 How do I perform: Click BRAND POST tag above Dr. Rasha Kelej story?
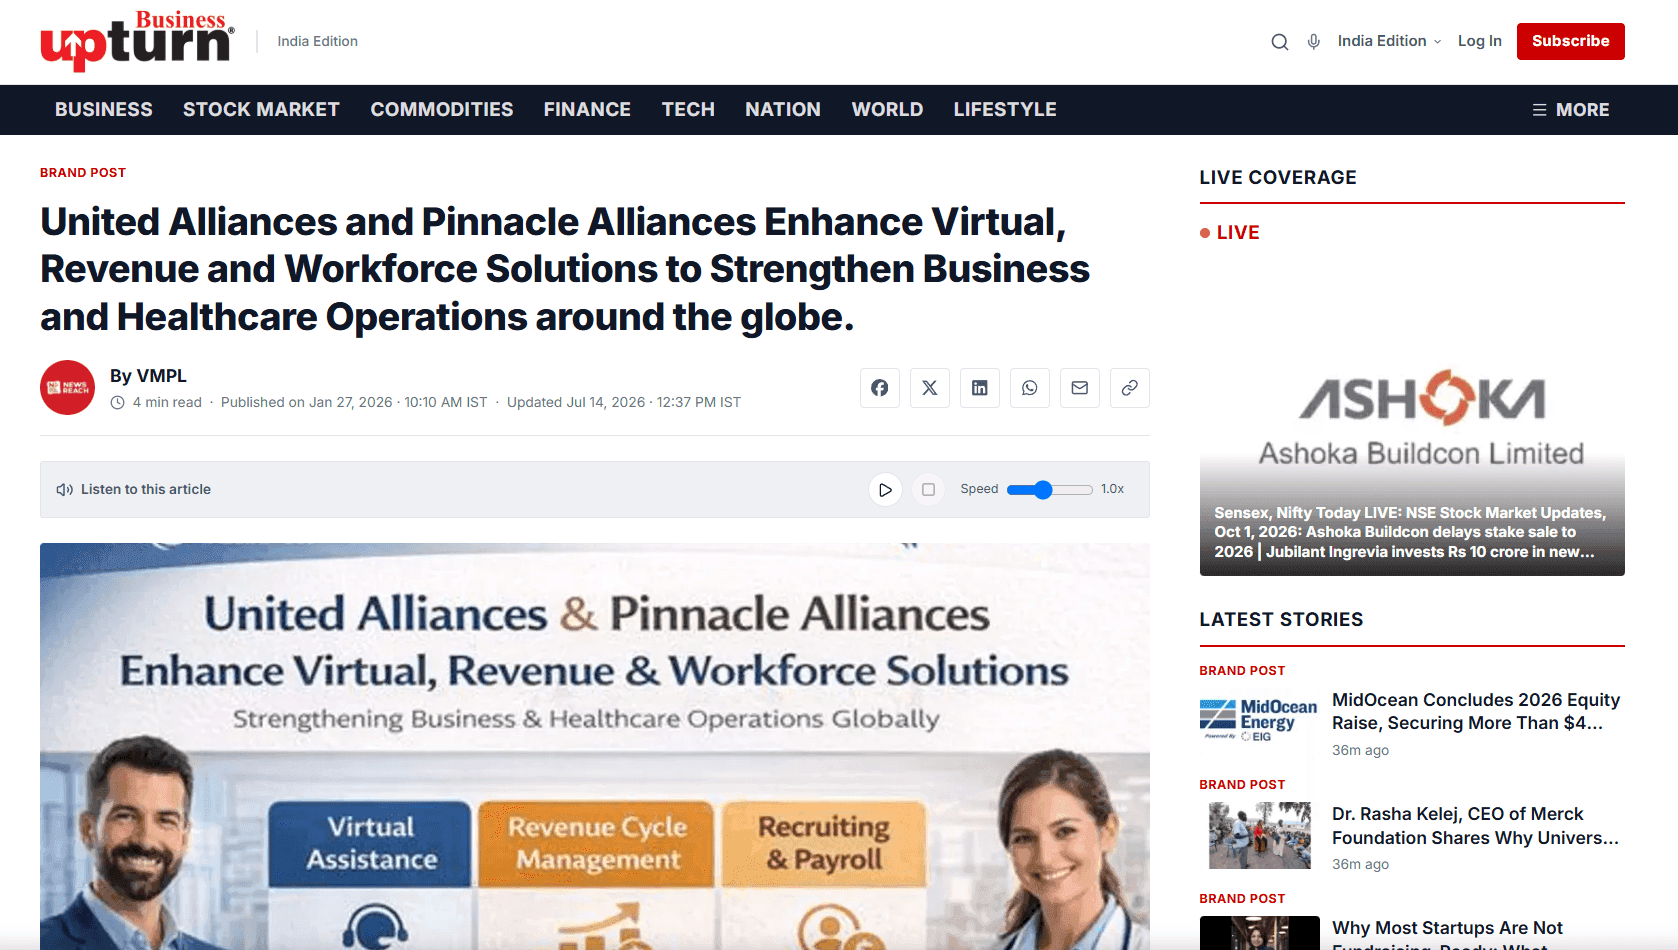(1242, 785)
